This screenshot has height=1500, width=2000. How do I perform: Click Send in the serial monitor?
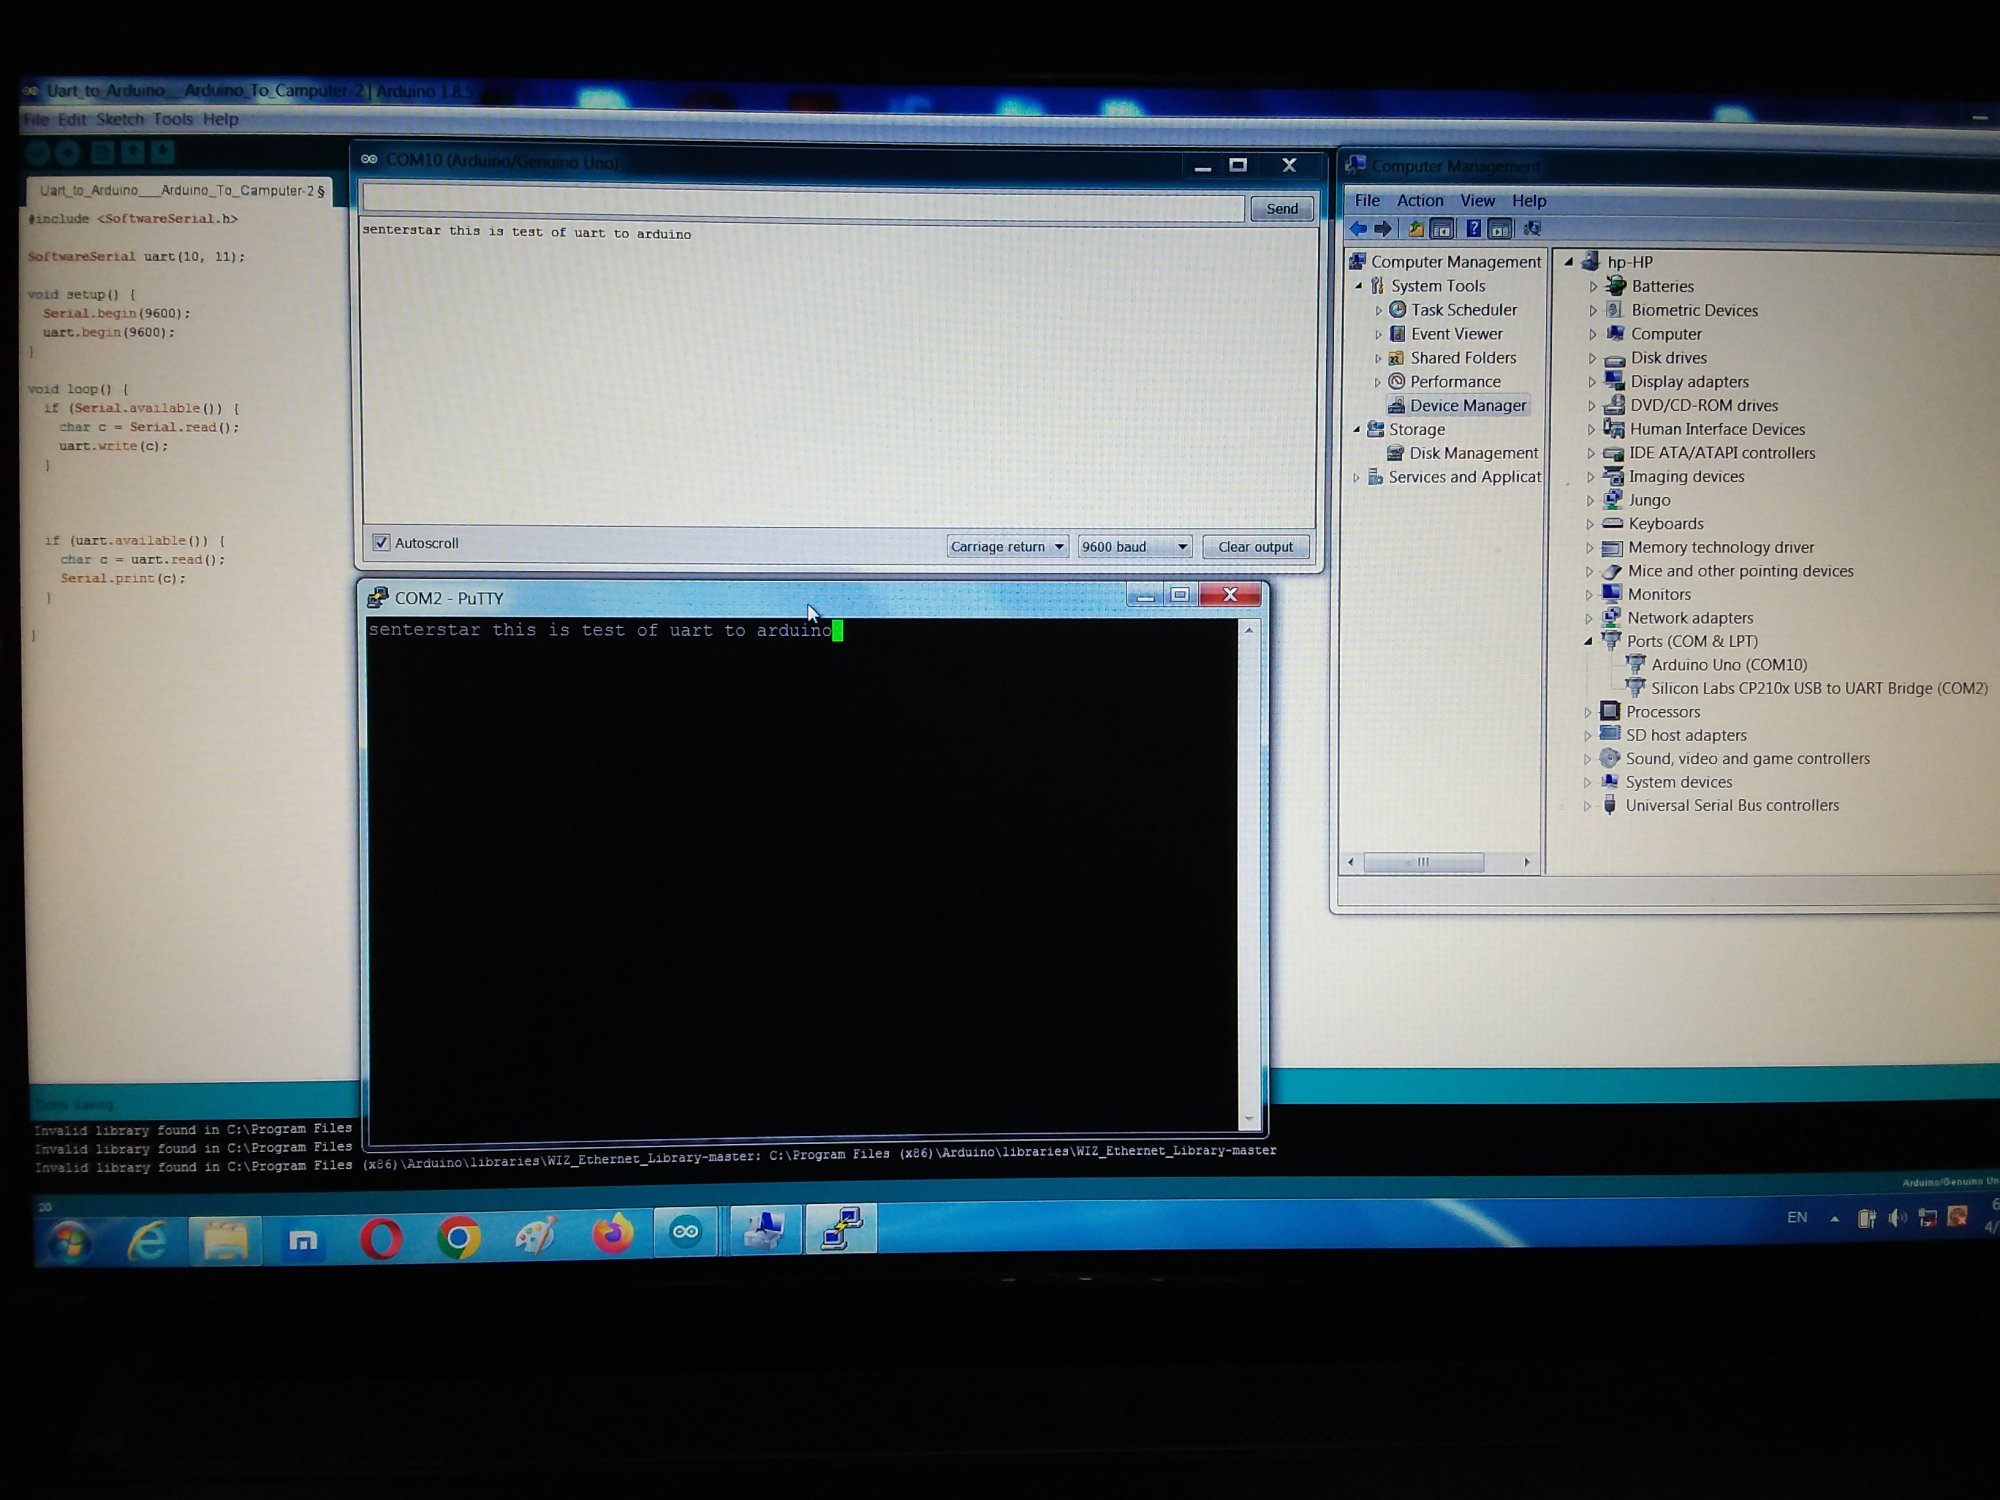(1282, 208)
